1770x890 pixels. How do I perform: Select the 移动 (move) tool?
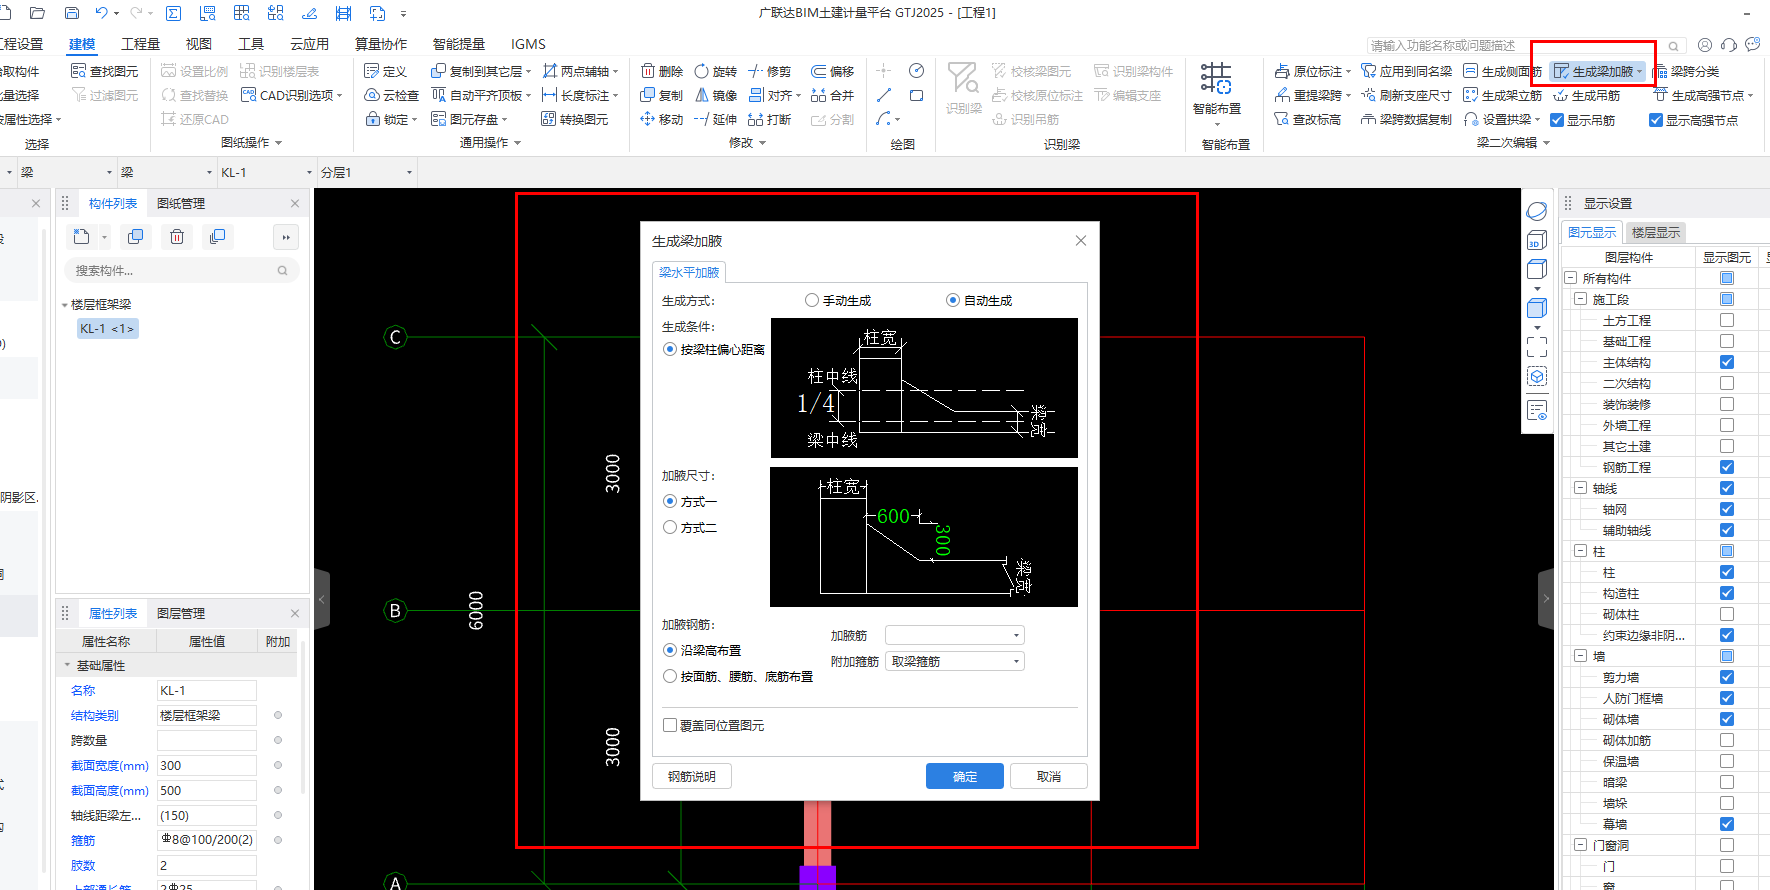click(x=661, y=119)
